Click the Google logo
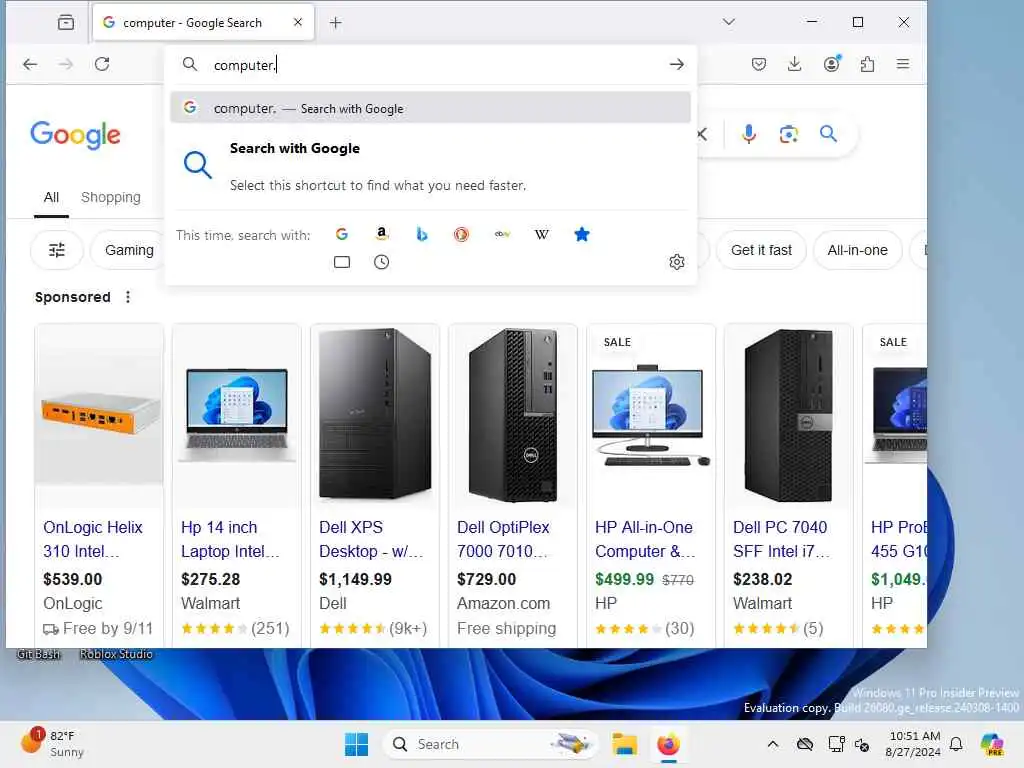The width and height of the screenshot is (1024, 768). pyautogui.click(x=75, y=135)
